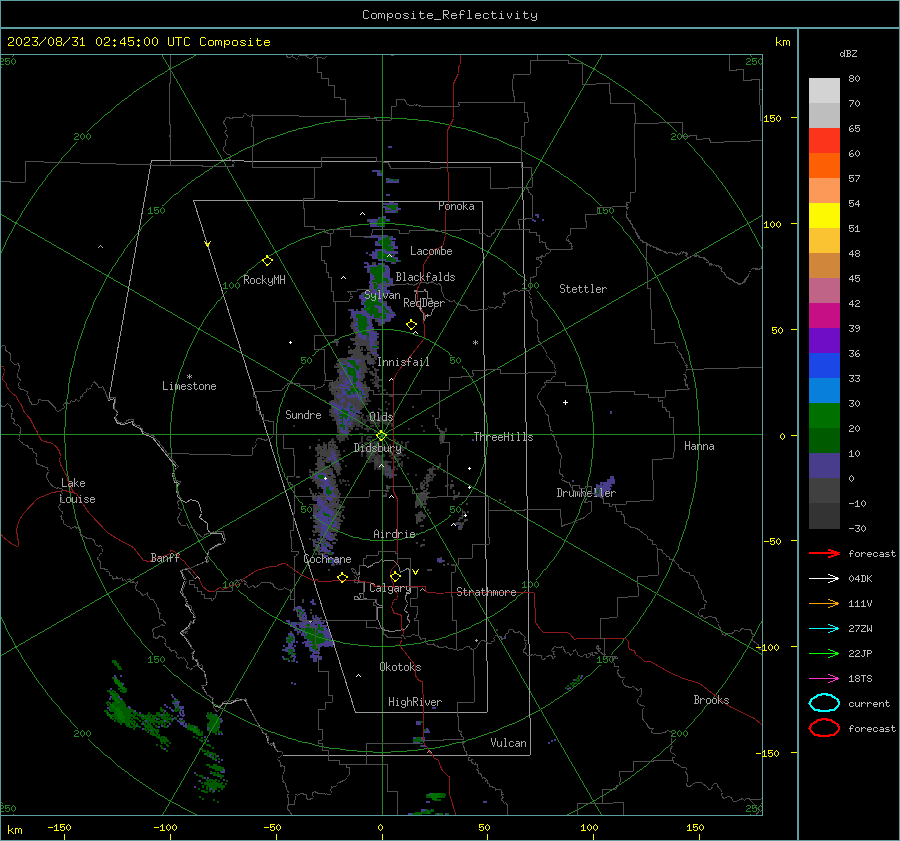This screenshot has width=900, height=841.
Task: Click the Lake Louise map label
Action: [x=77, y=491]
